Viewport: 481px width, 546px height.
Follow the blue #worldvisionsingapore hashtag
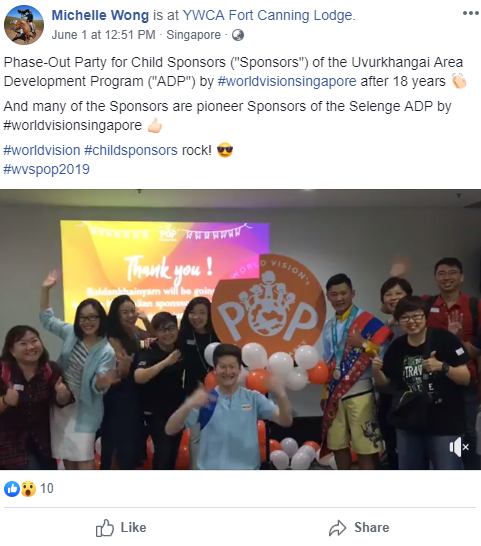pyautogui.click(x=287, y=81)
